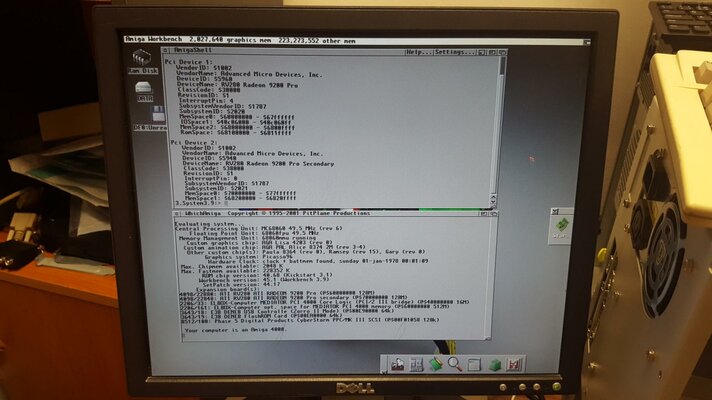
Task: Click the green cube dock icon
Action: pos(494,364)
